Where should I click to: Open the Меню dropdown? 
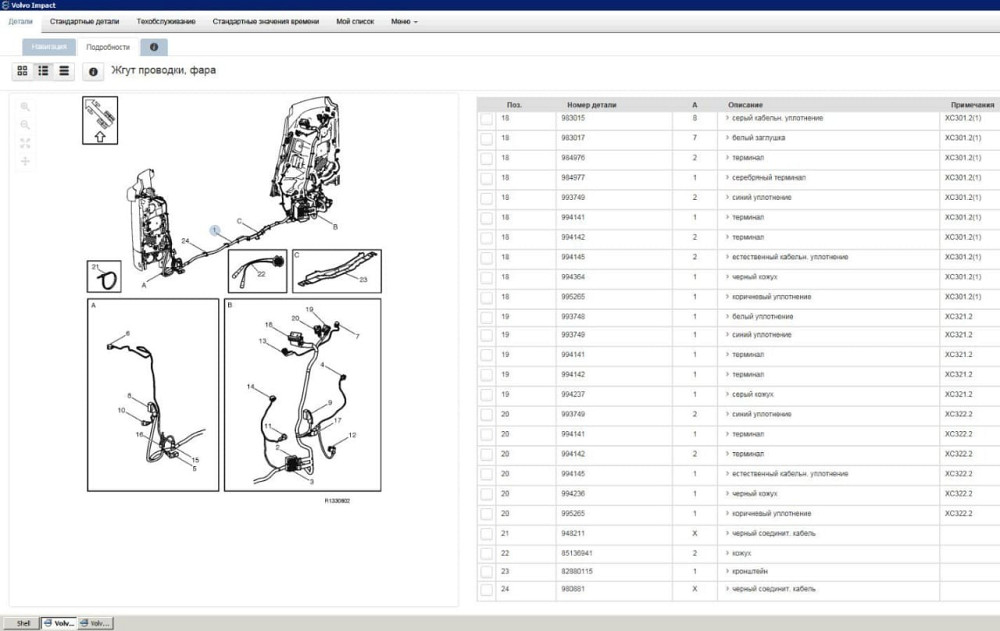click(404, 21)
